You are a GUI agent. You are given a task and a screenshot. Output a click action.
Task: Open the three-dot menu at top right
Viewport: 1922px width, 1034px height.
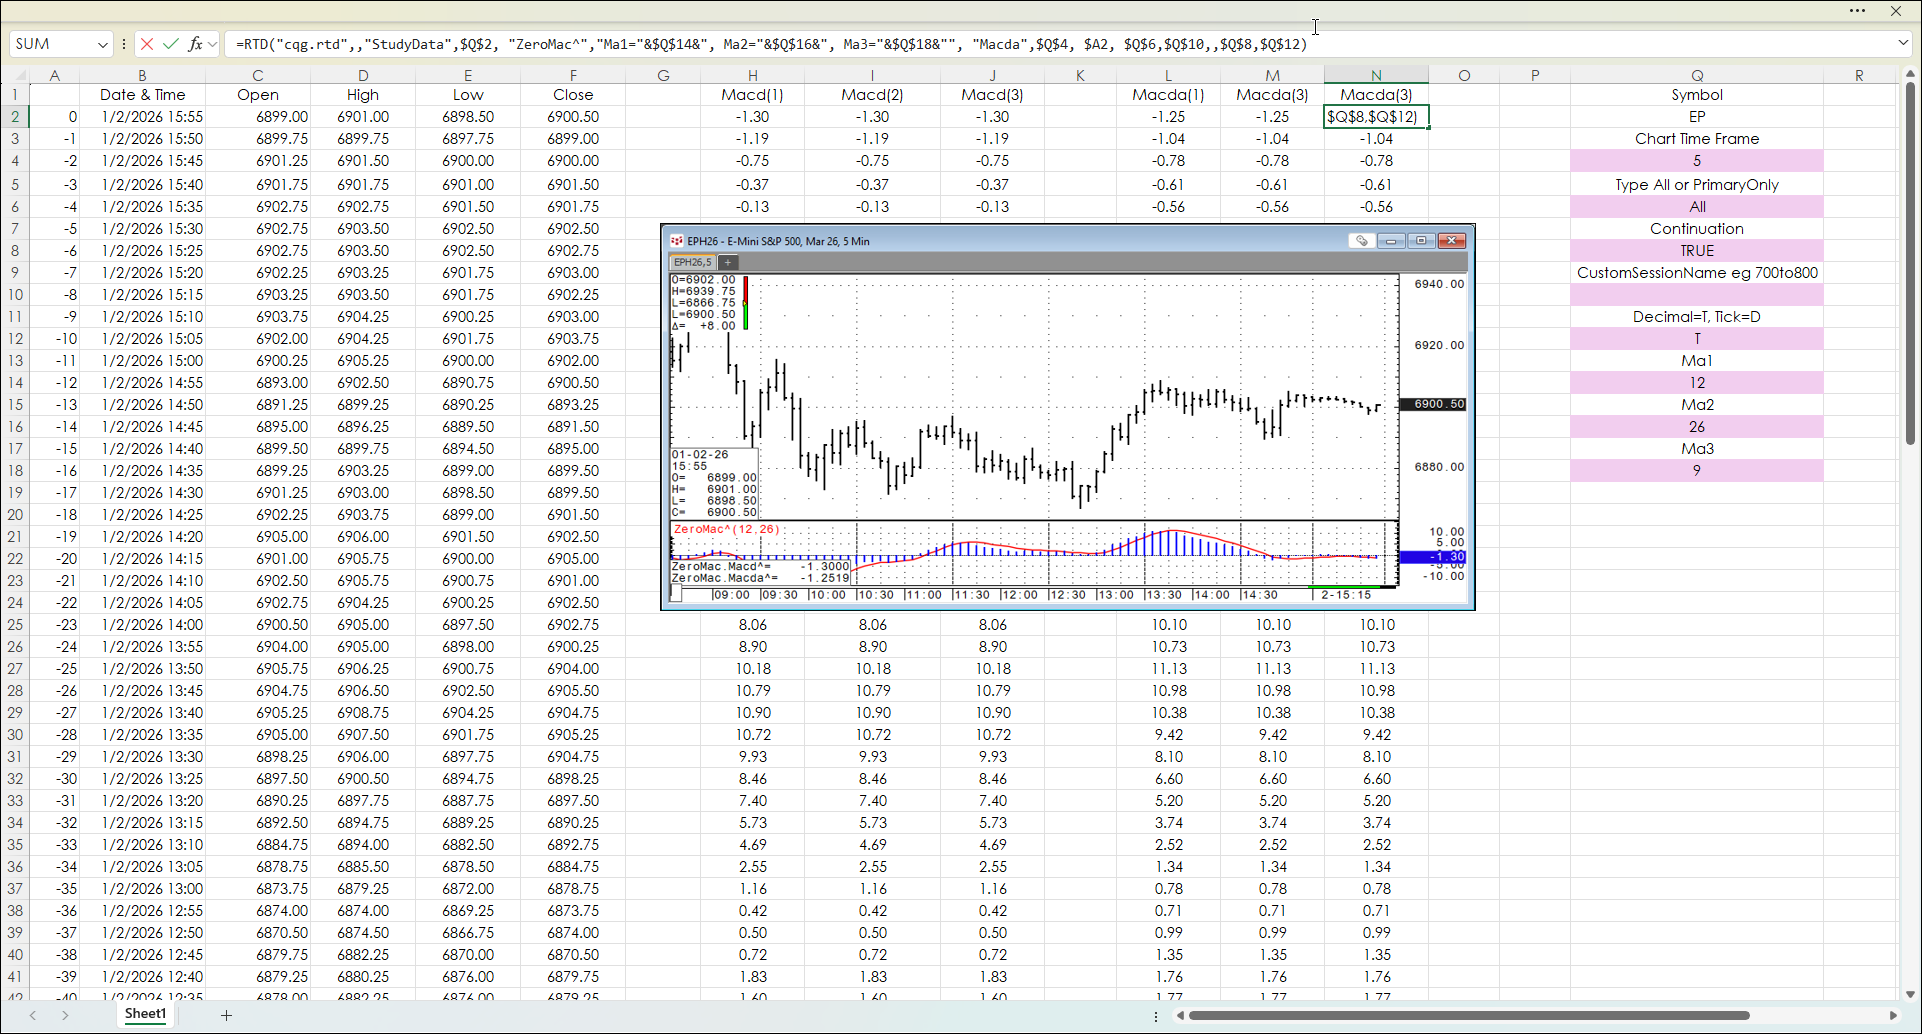click(x=1857, y=11)
